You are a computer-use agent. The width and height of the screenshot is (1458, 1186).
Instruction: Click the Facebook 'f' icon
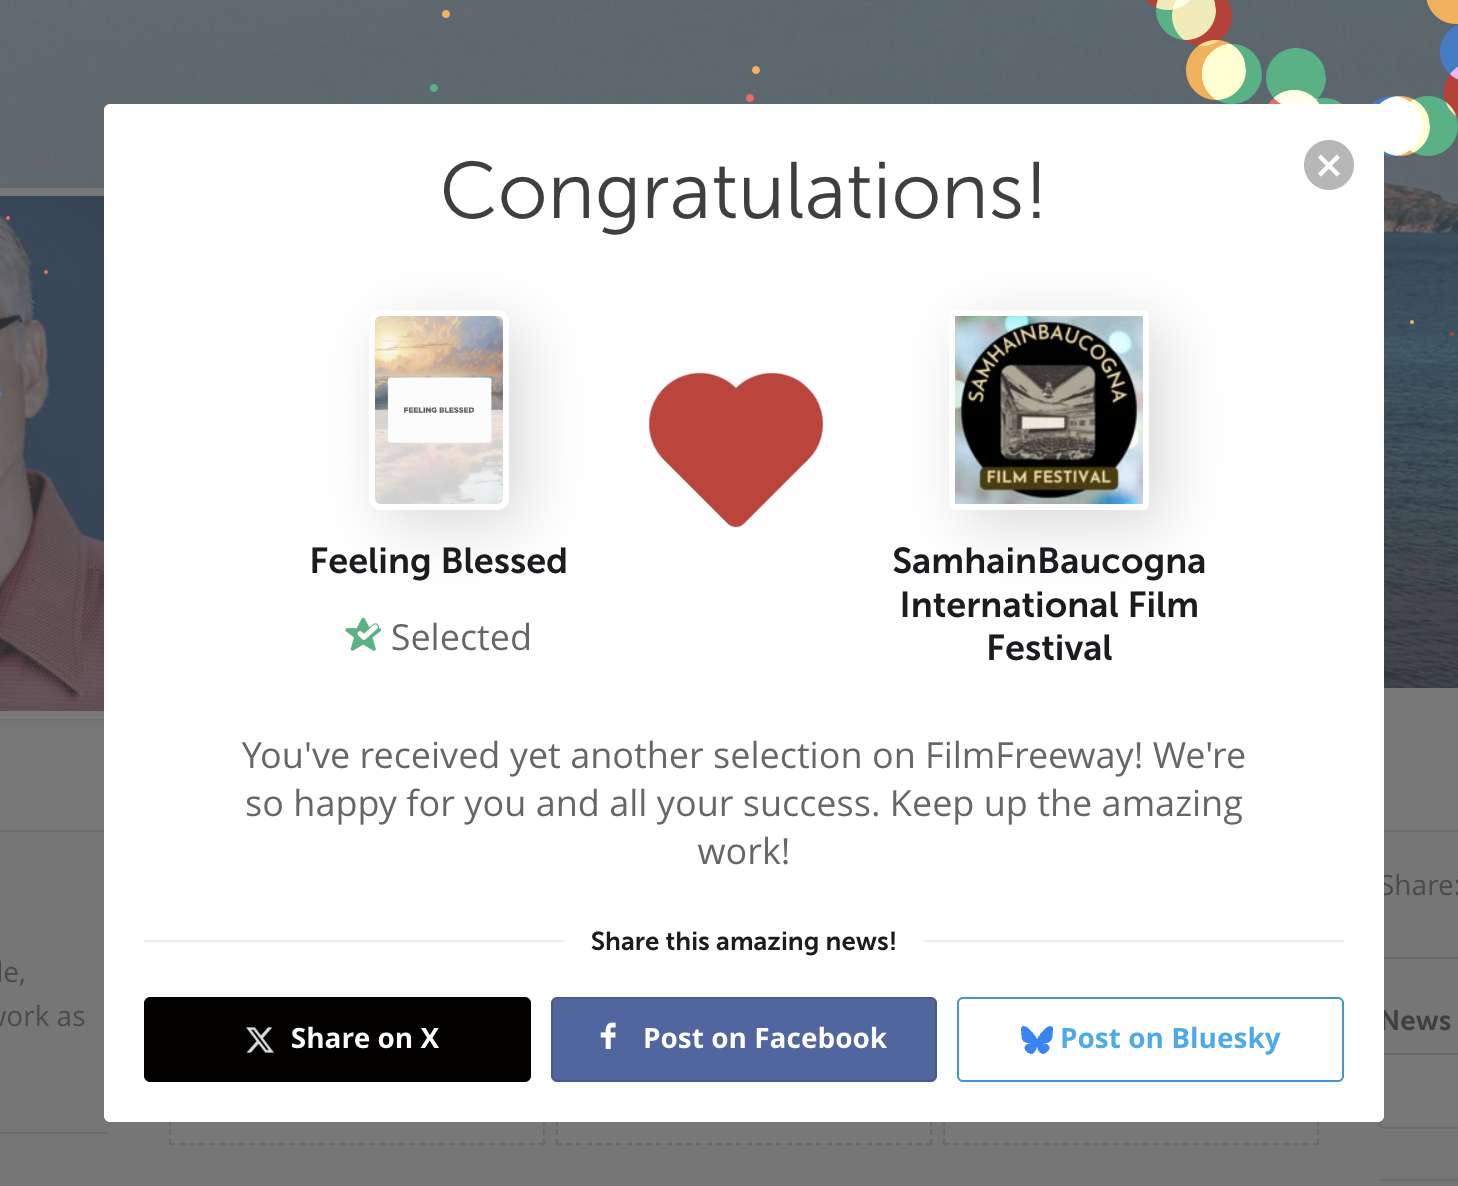(608, 1036)
